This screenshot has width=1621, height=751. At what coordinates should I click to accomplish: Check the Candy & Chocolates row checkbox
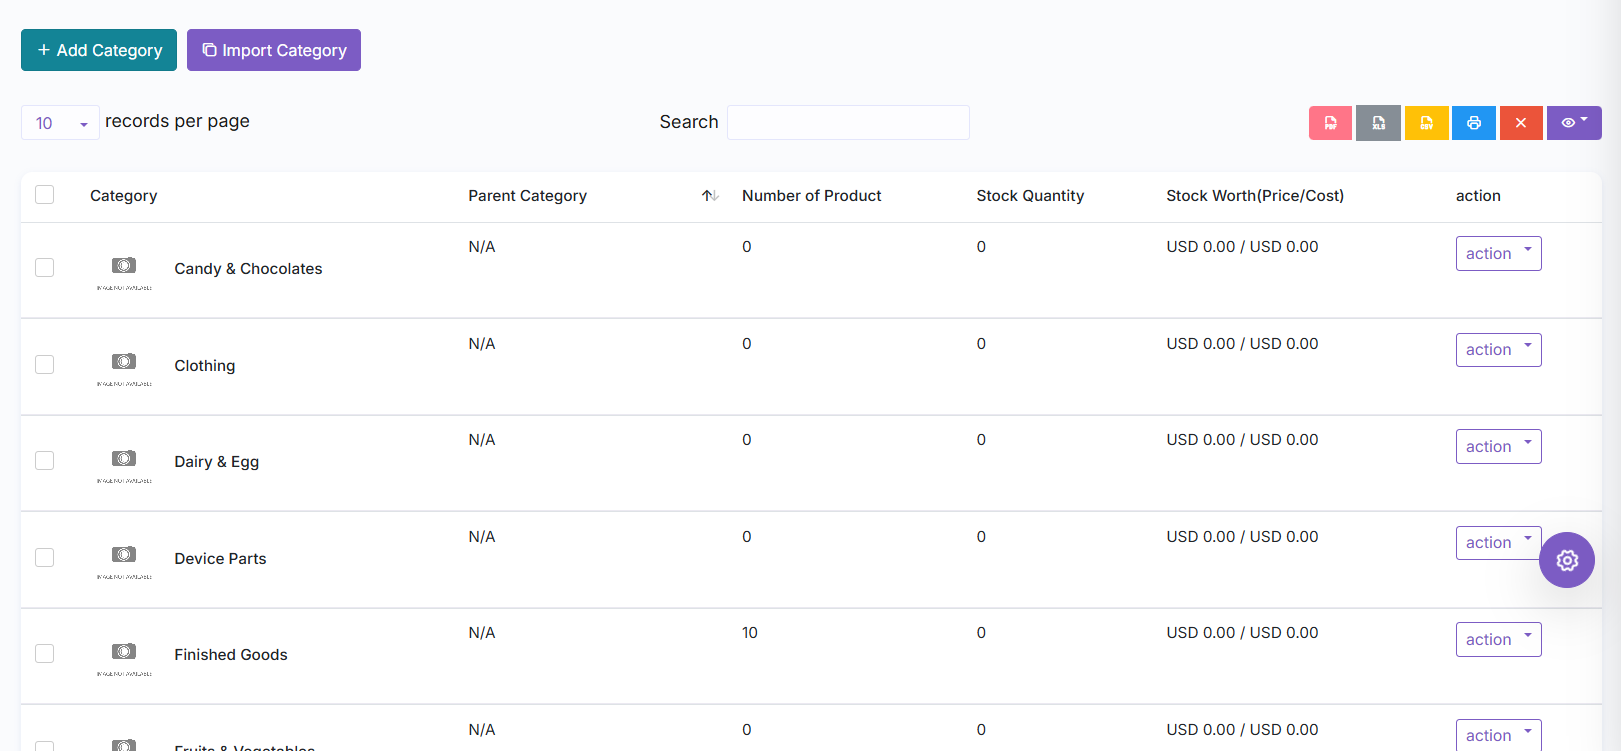(45, 268)
